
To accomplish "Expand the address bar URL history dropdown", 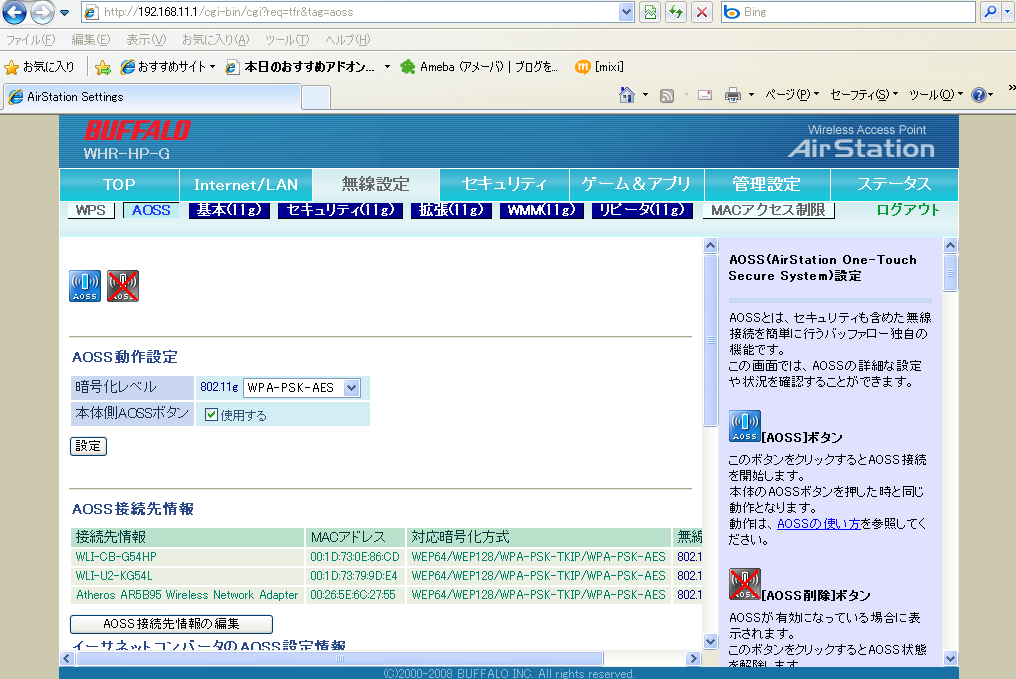I will point(626,12).
